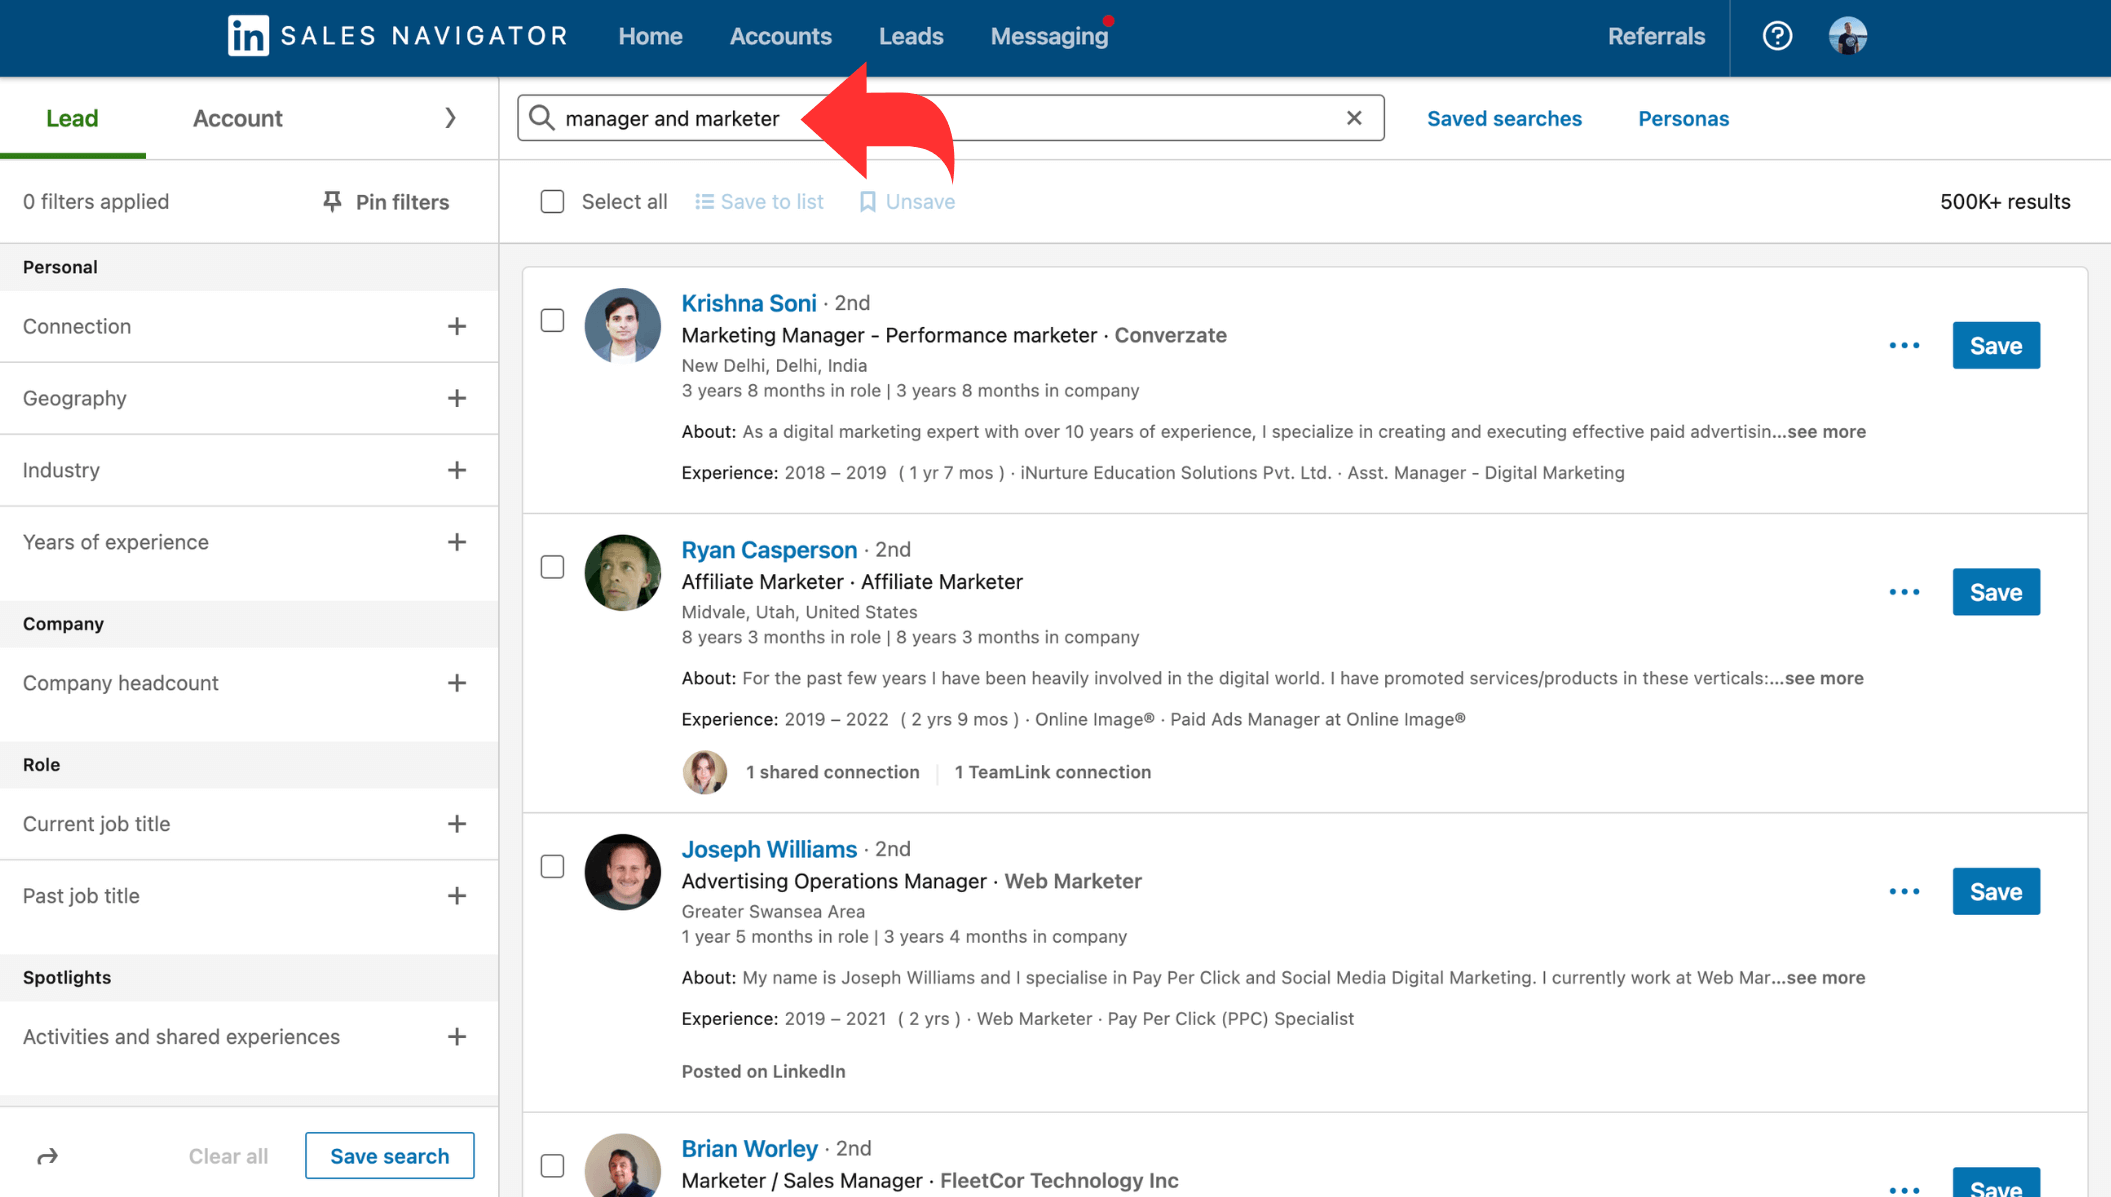Click the Unsave bookmark icon
The image size is (2111, 1197).
(x=866, y=201)
